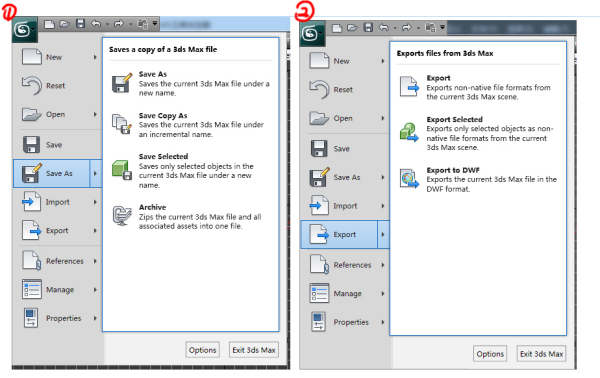Screen dimensions: 600x378
Task: Select Reset in right window application menu
Action: [x=346, y=90]
